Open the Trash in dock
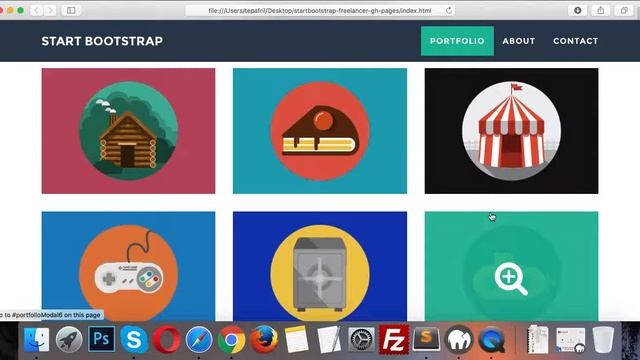This screenshot has width=640, height=360. pyautogui.click(x=603, y=339)
